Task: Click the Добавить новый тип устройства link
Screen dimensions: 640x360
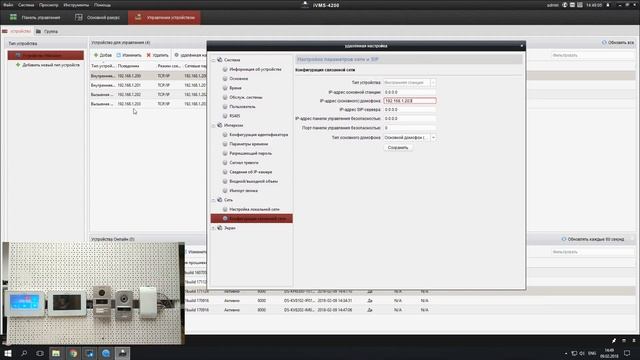Action: click(47, 65)
